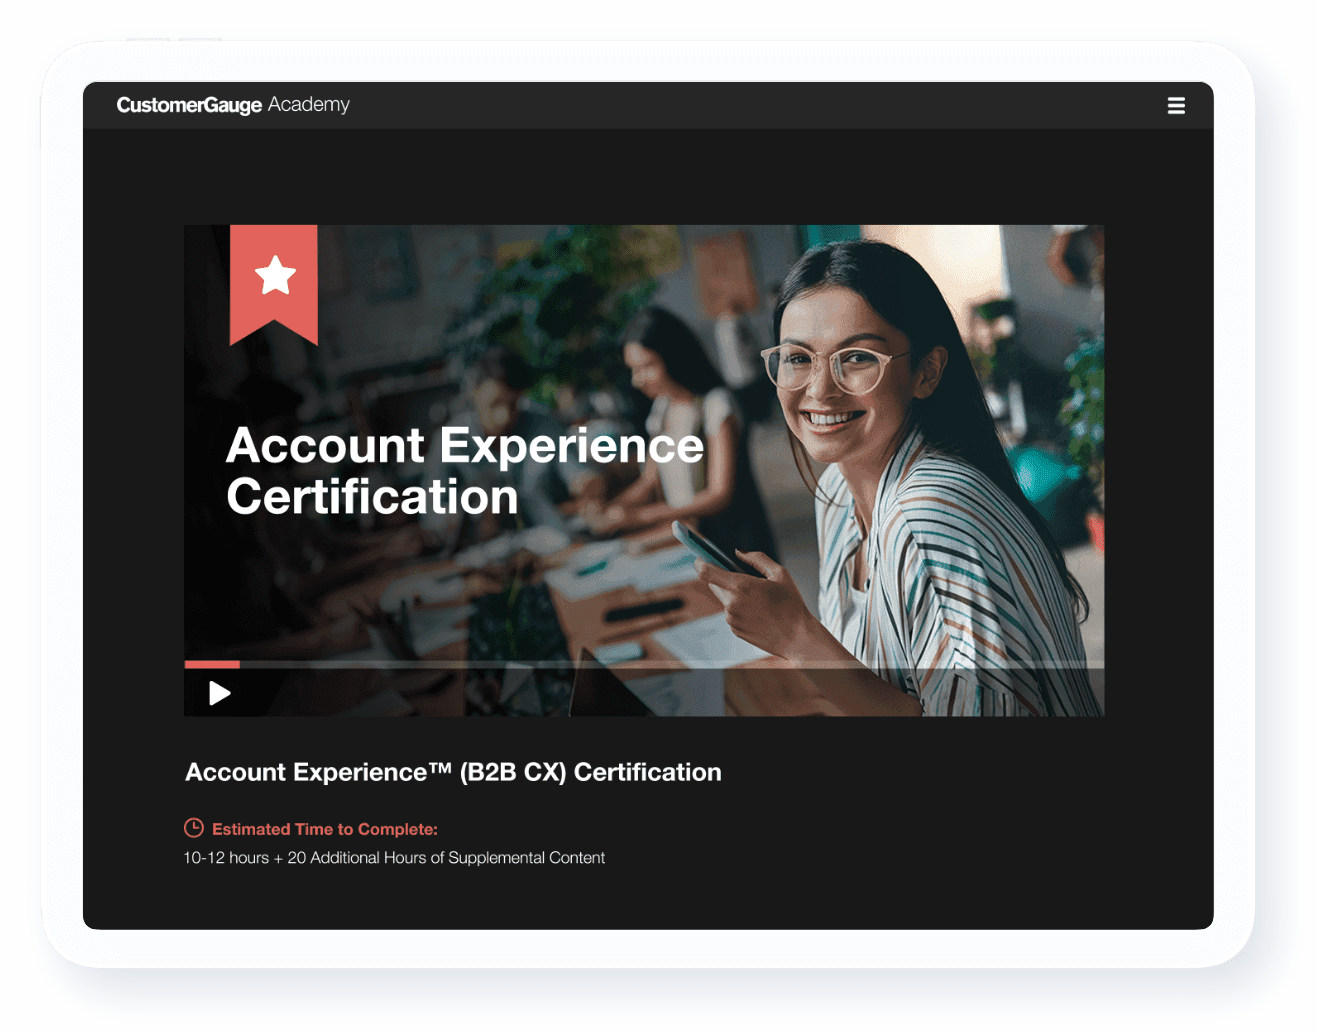Open the hamburger menu

click(x=1176, y=105)
